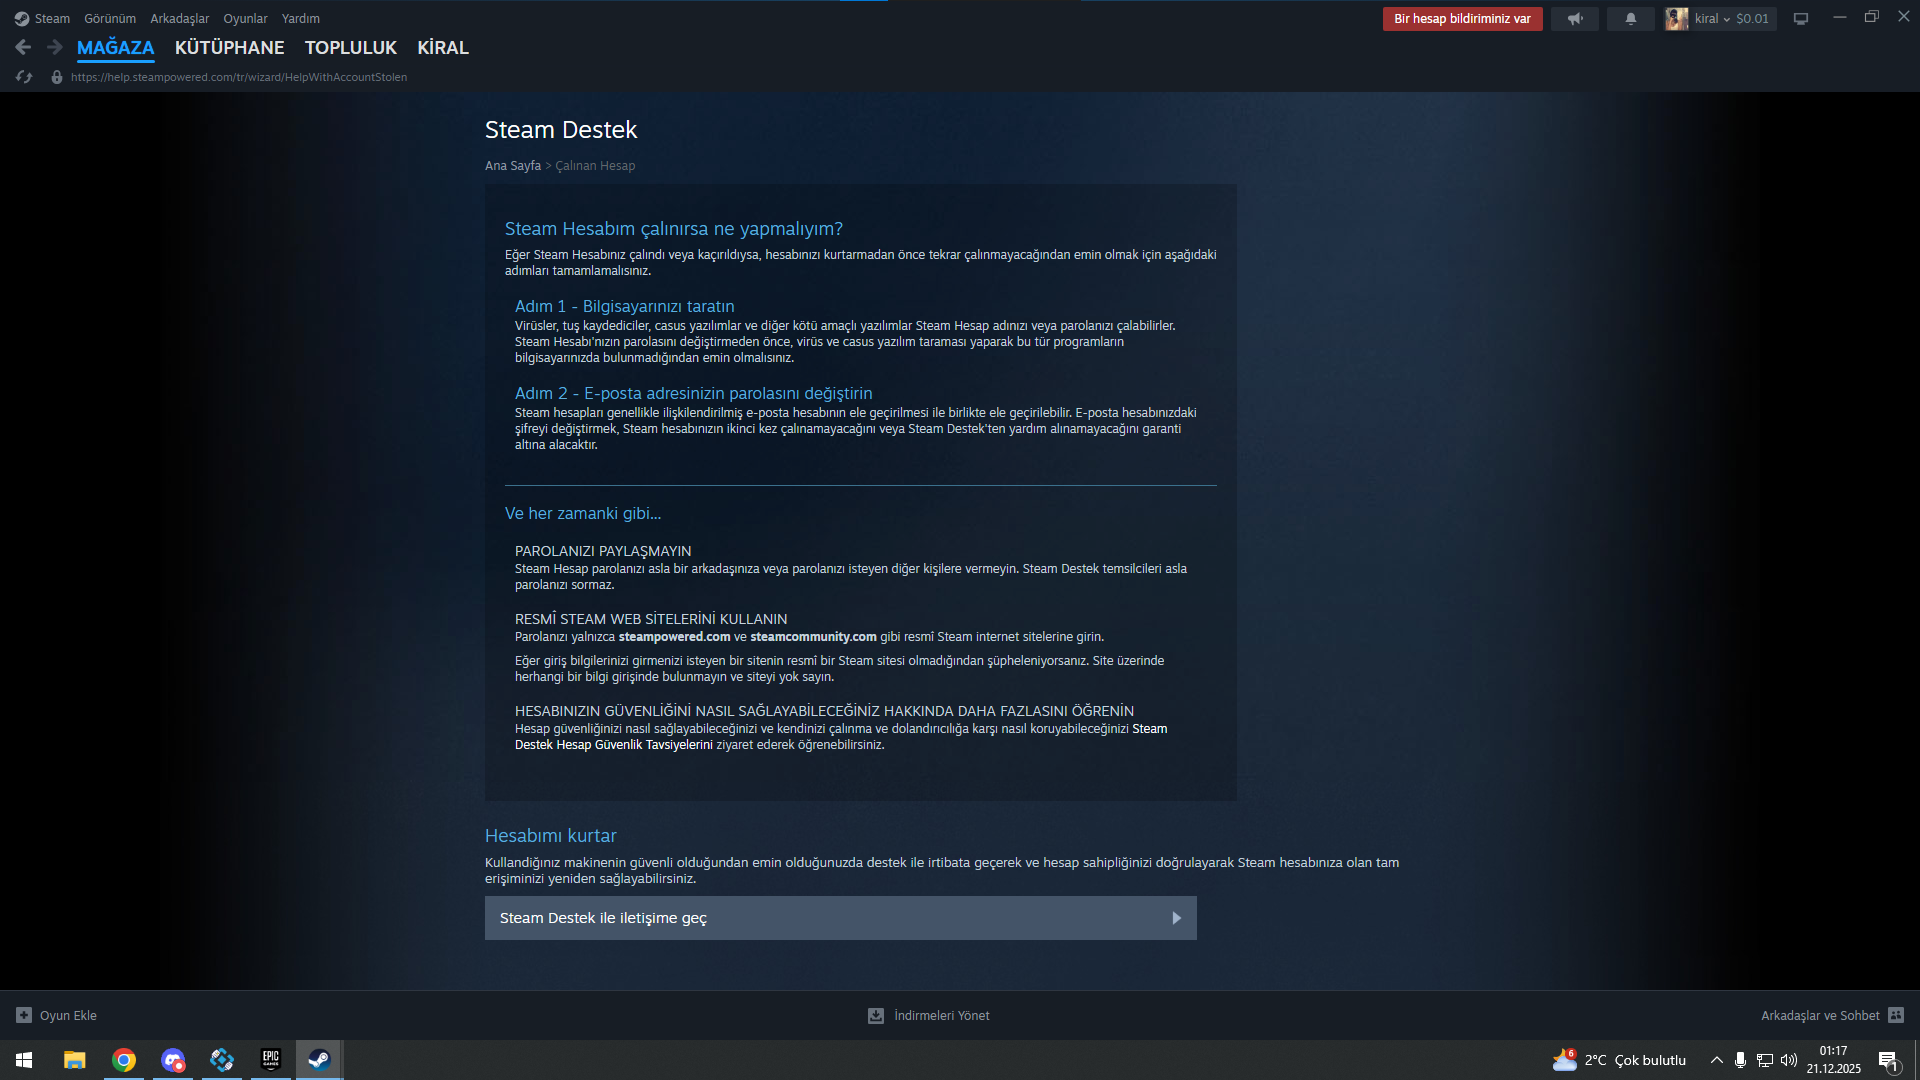
Task: Click the lock icon beside the URL
Action: point(57,77)
